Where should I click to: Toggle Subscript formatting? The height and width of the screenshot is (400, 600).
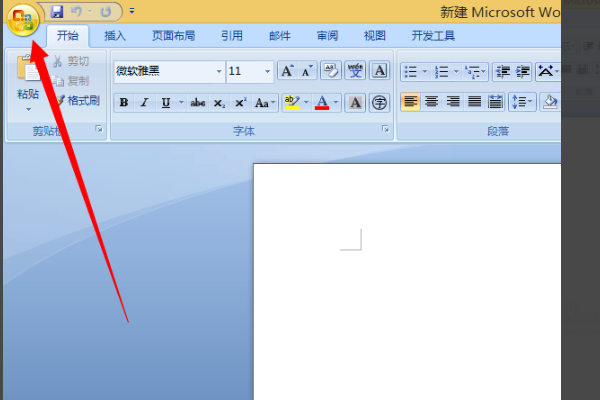219,103
